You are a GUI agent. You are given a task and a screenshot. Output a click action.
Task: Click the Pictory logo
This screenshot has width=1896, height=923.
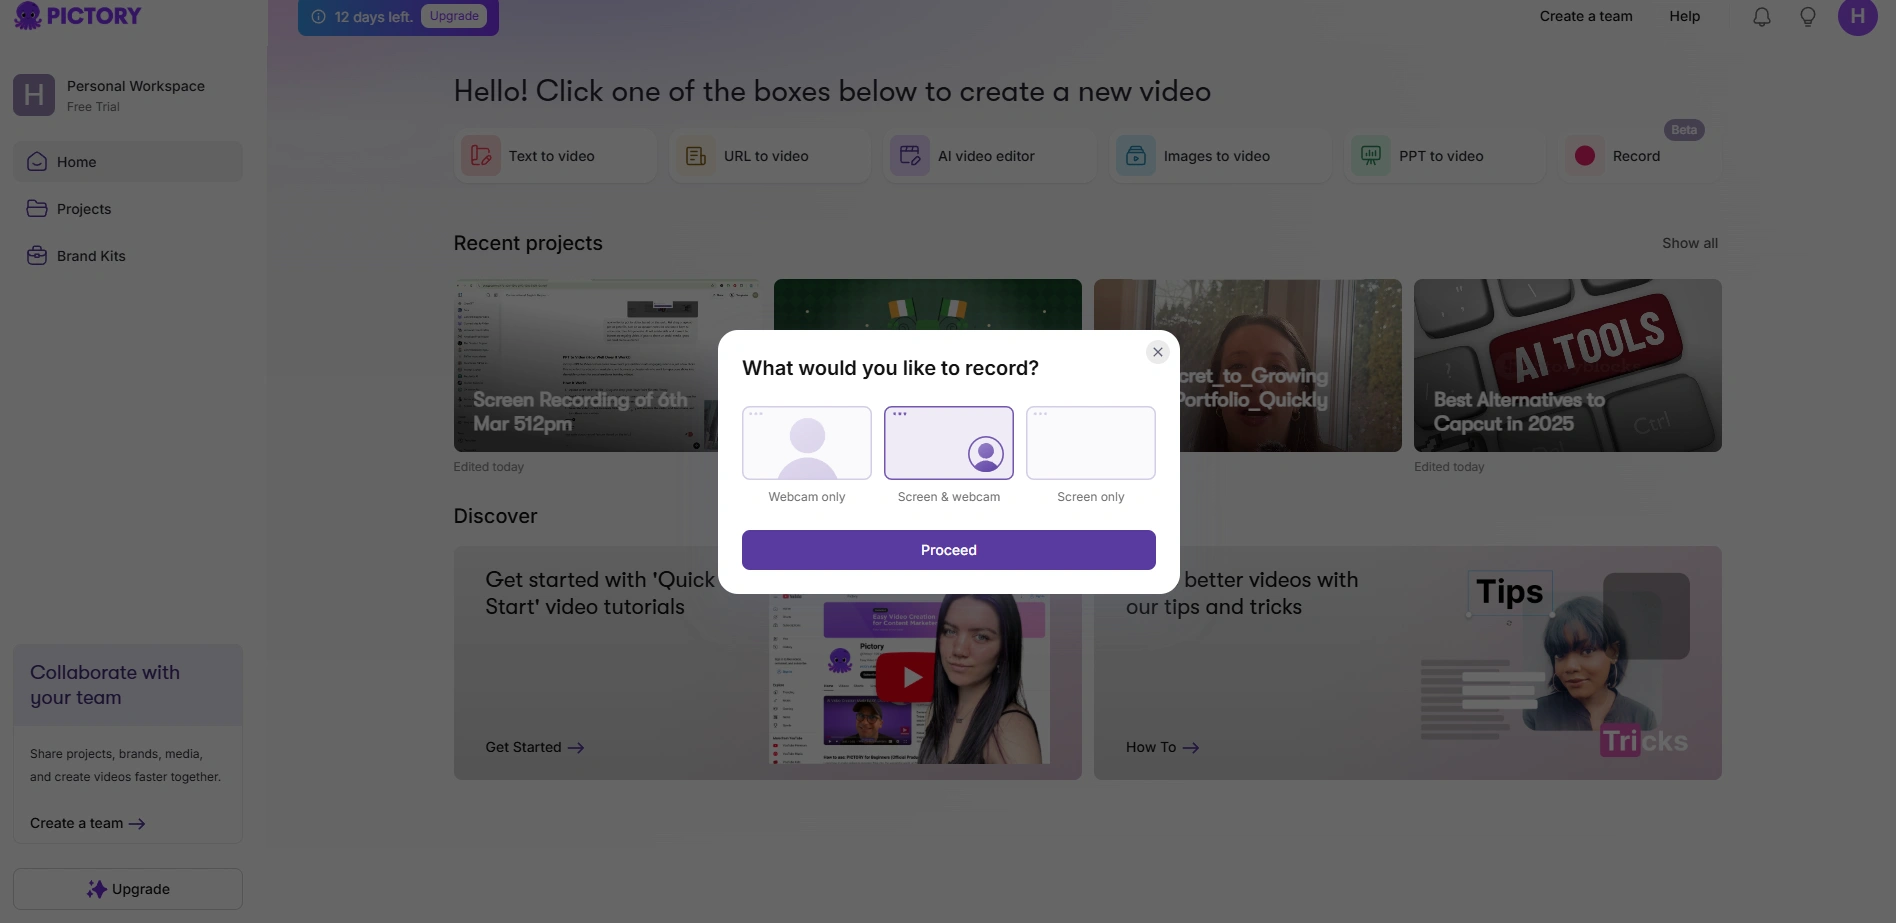coord(78,16)
